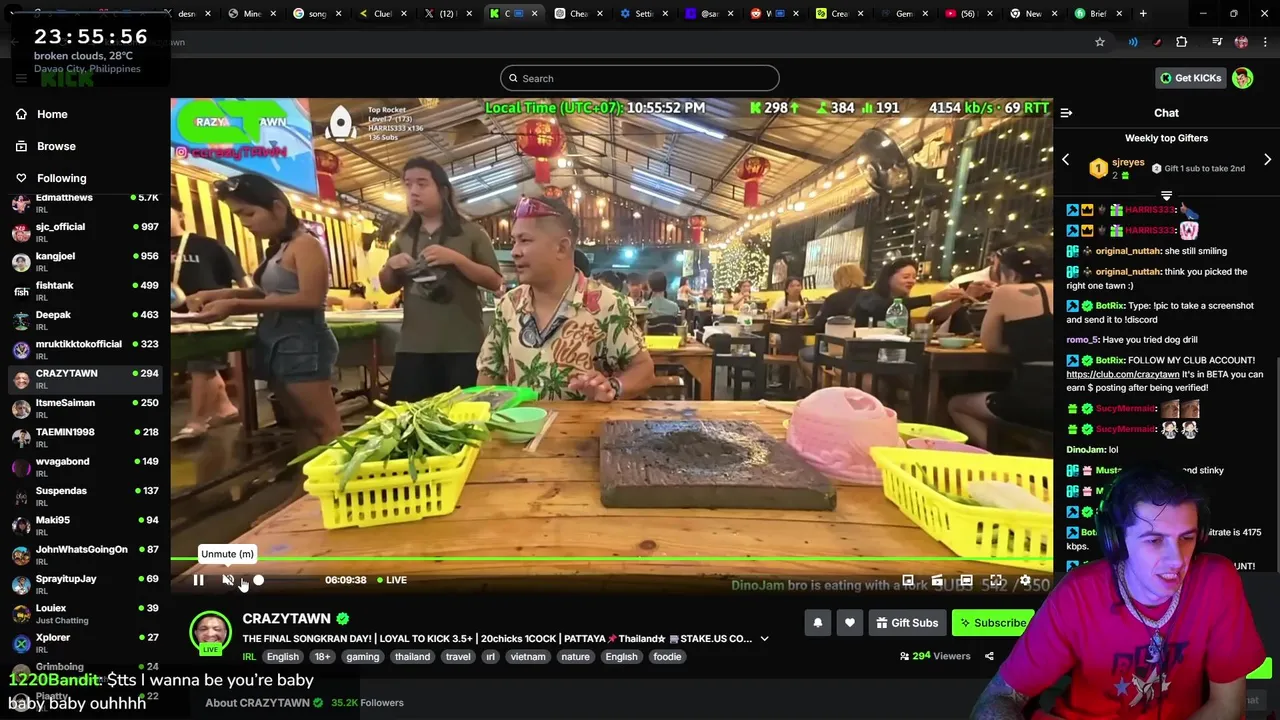This screenshot has width=1280, height=720.
Task: Toggle theater mode on the player
Action: click(966, 580)
